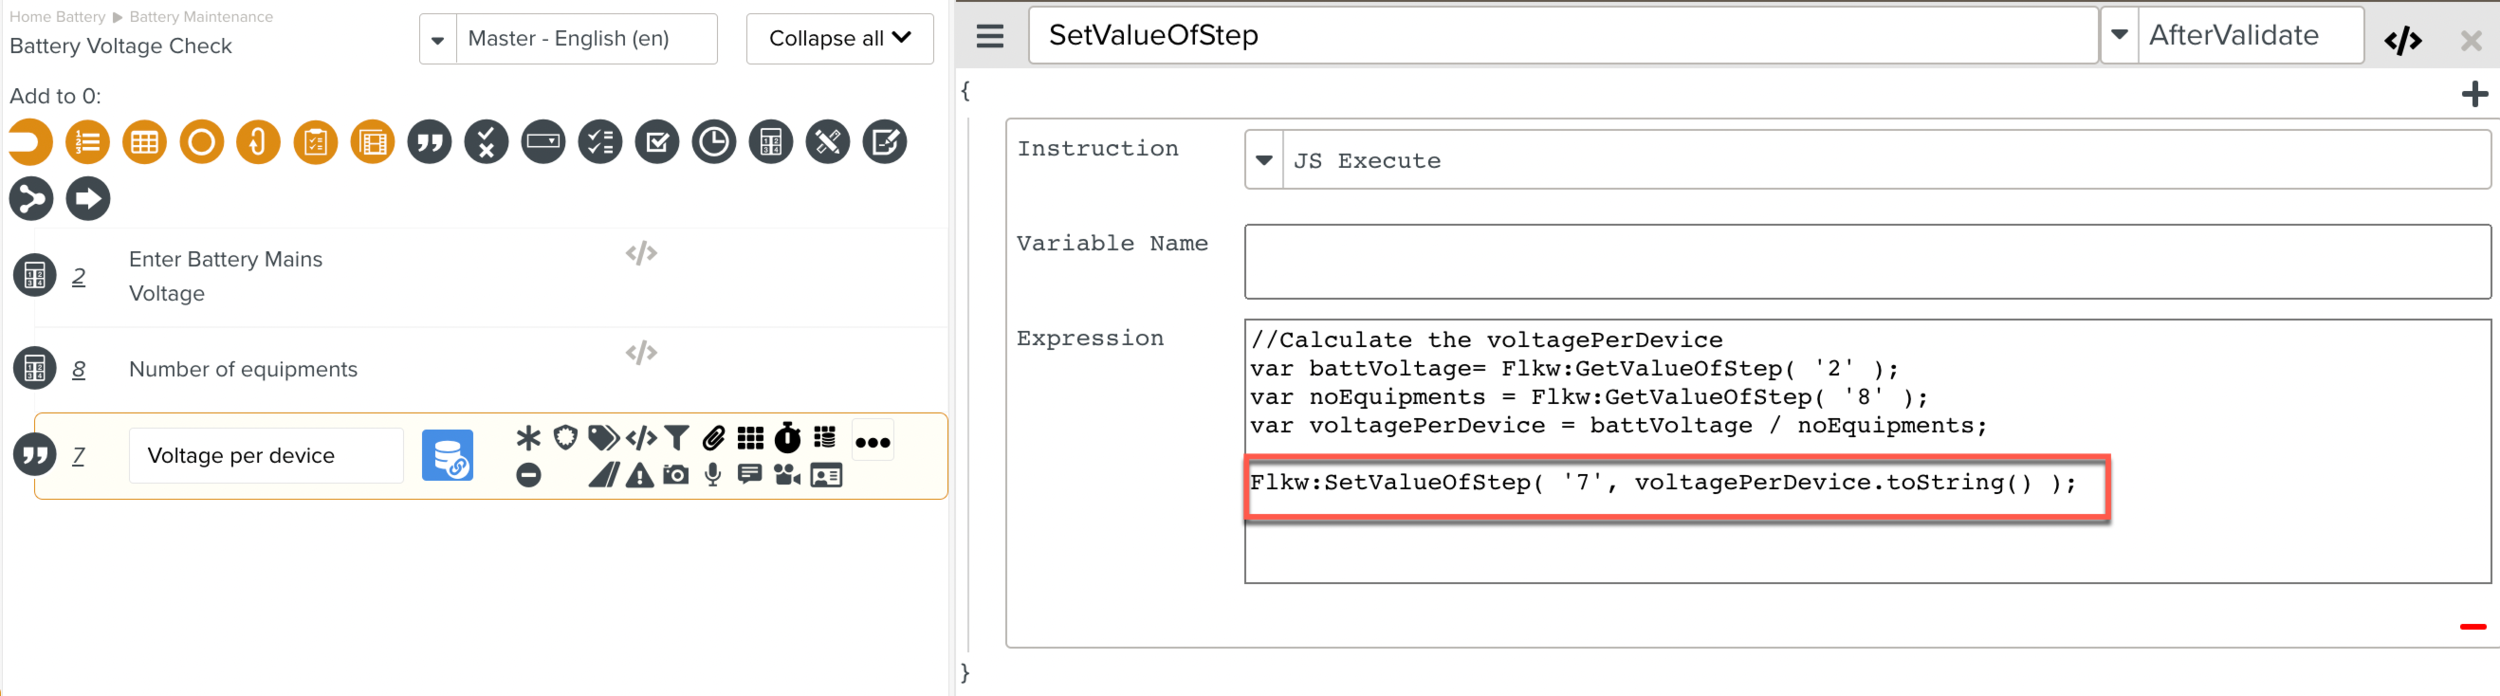Click the microphone audio icon on step 7
Image resolution: width=2500 pixels, height=696 pixels.
point(713,475)
